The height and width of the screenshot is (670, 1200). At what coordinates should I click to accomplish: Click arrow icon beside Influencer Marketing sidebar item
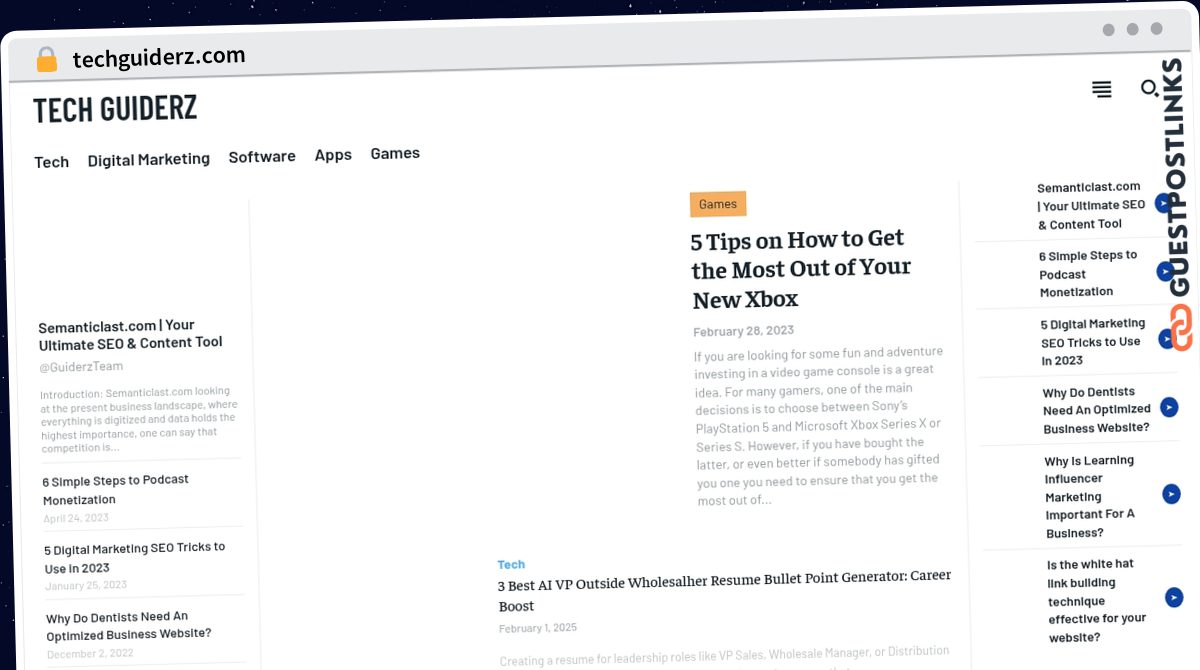pos(1171,494)
